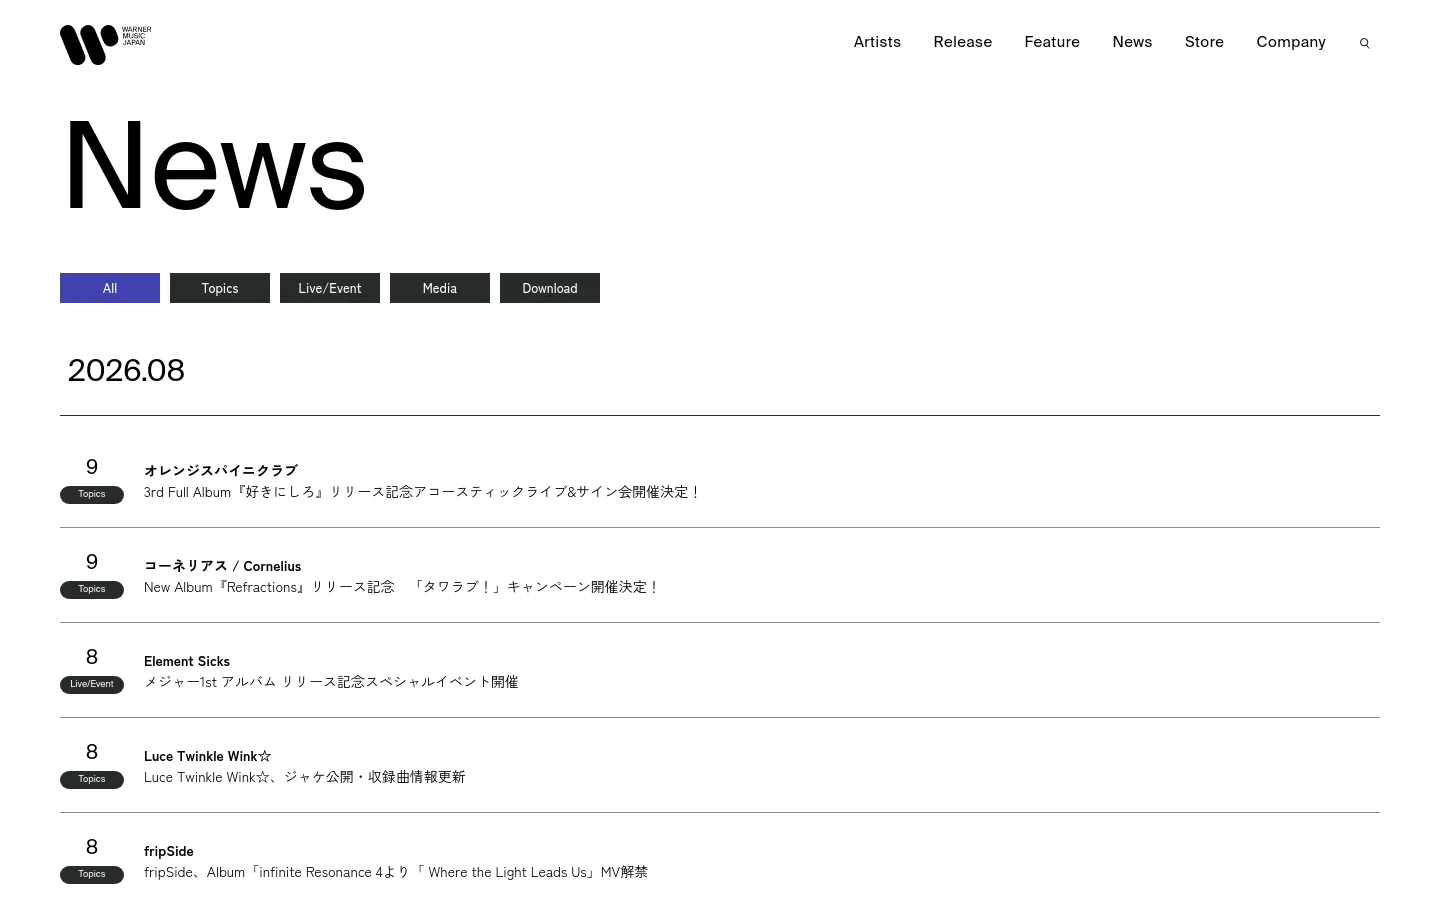The height and width of the screenshot is (900, 1440).
Task: Click the large News page heading
Action: pos(214,166)
